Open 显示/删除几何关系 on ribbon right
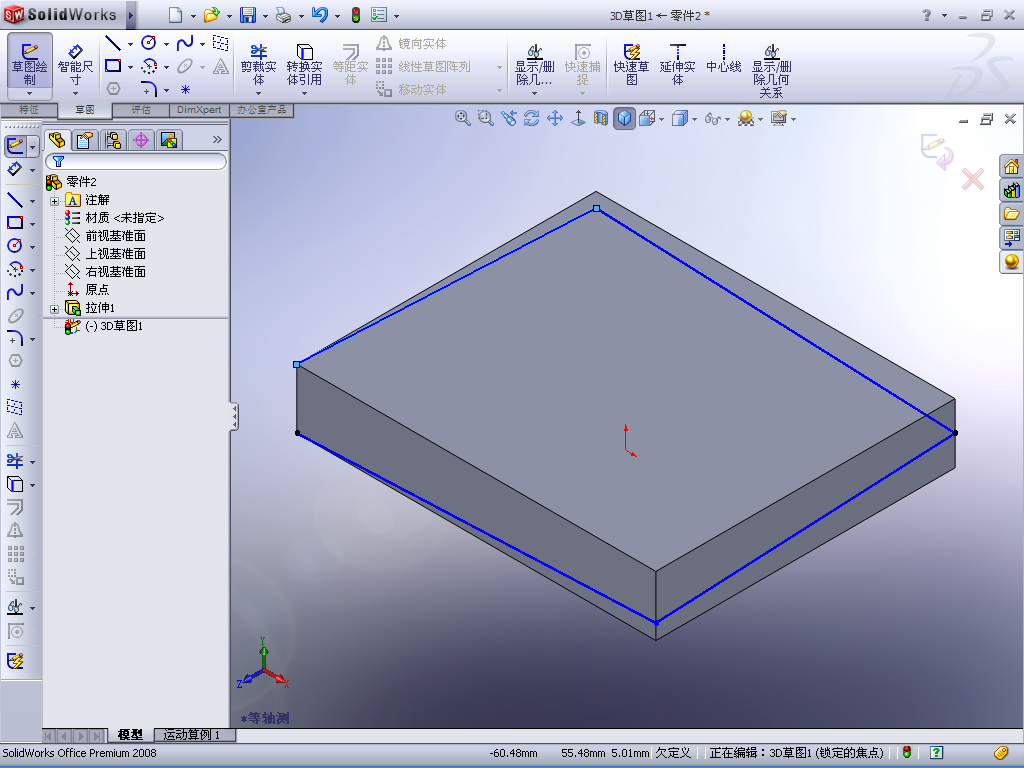This screenshot has width=1024, height=768. pyautogui.click(x=771, y=71)
